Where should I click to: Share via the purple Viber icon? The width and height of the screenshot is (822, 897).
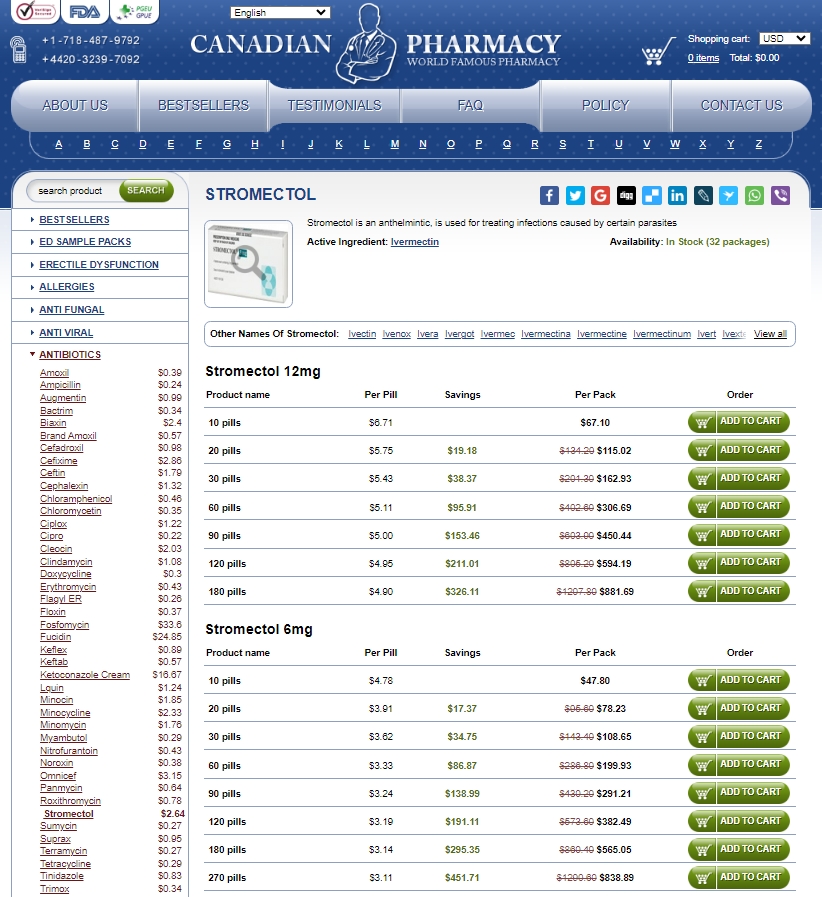pos(780,196)
